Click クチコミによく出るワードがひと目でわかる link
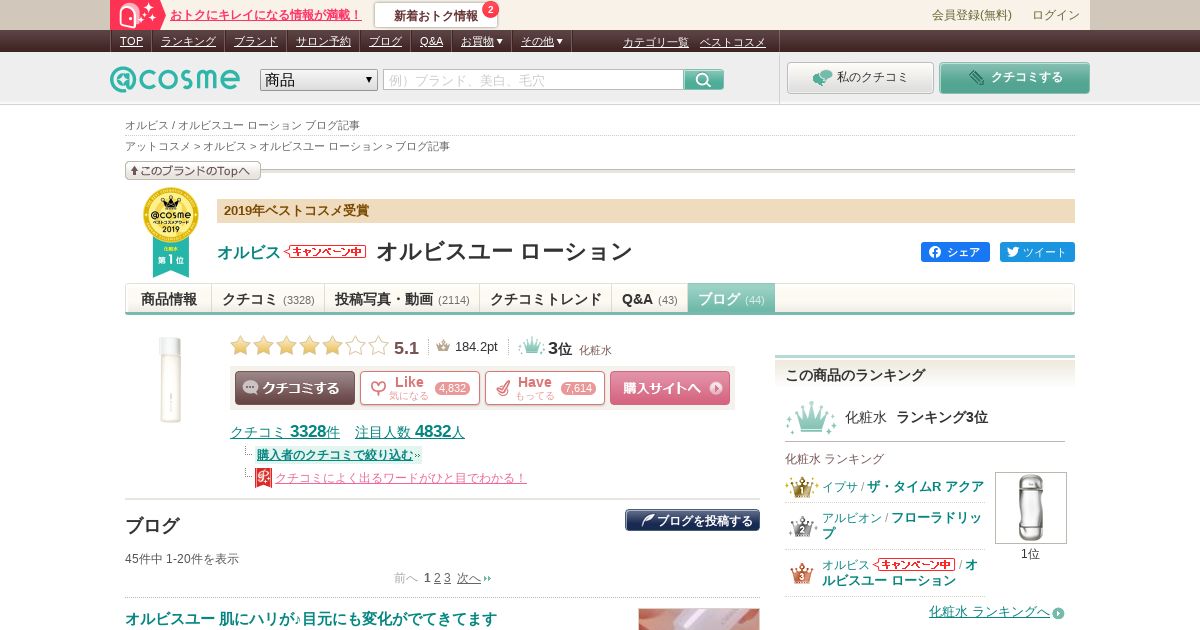 pyautogui.click(x=401, y=478)
